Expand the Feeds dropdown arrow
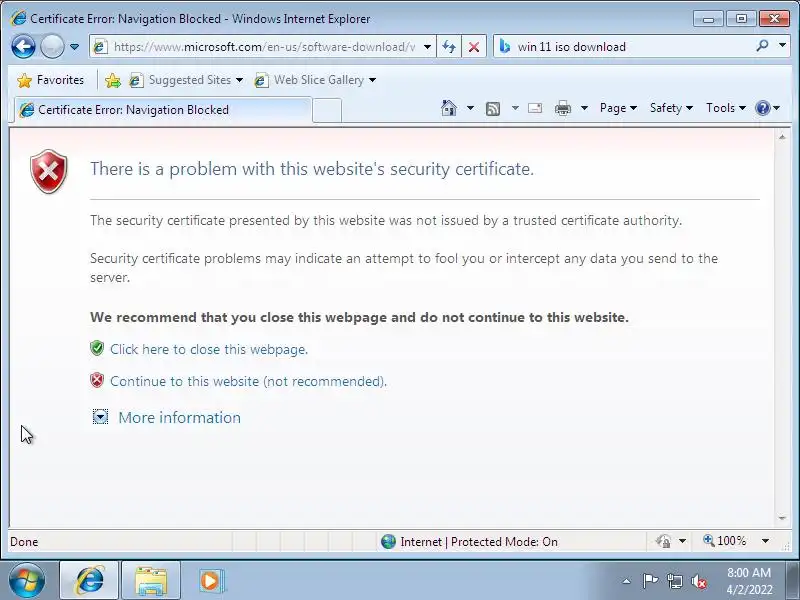 point(515,108)
